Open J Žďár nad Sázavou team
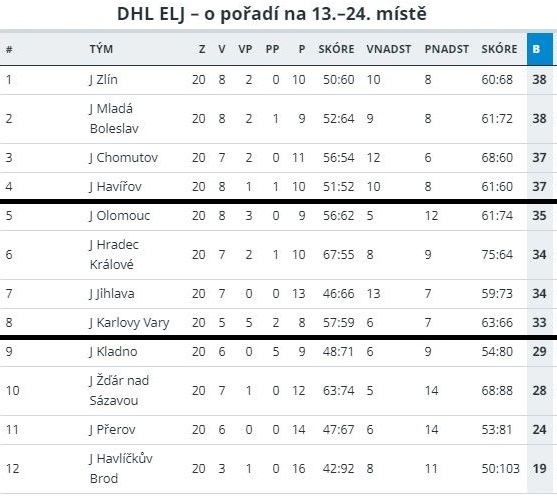The height and width of the screenshot is (501, 557). [119, 390]
